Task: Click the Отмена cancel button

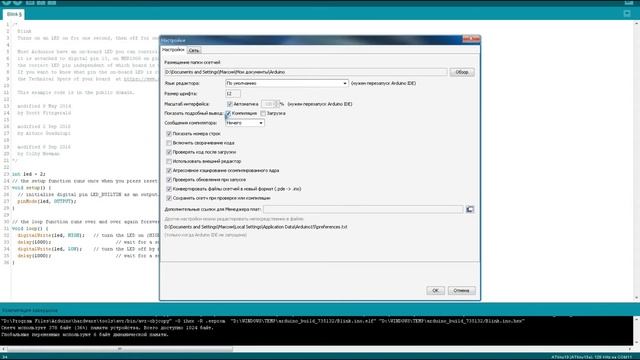Action: pyautogui.click(x=461, y=291)
